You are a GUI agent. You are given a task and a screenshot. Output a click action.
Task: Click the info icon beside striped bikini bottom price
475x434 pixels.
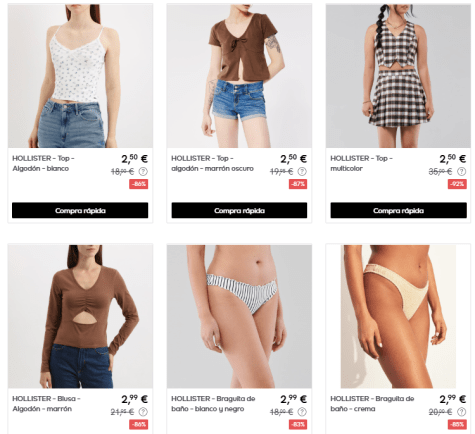tap(302, 412)
